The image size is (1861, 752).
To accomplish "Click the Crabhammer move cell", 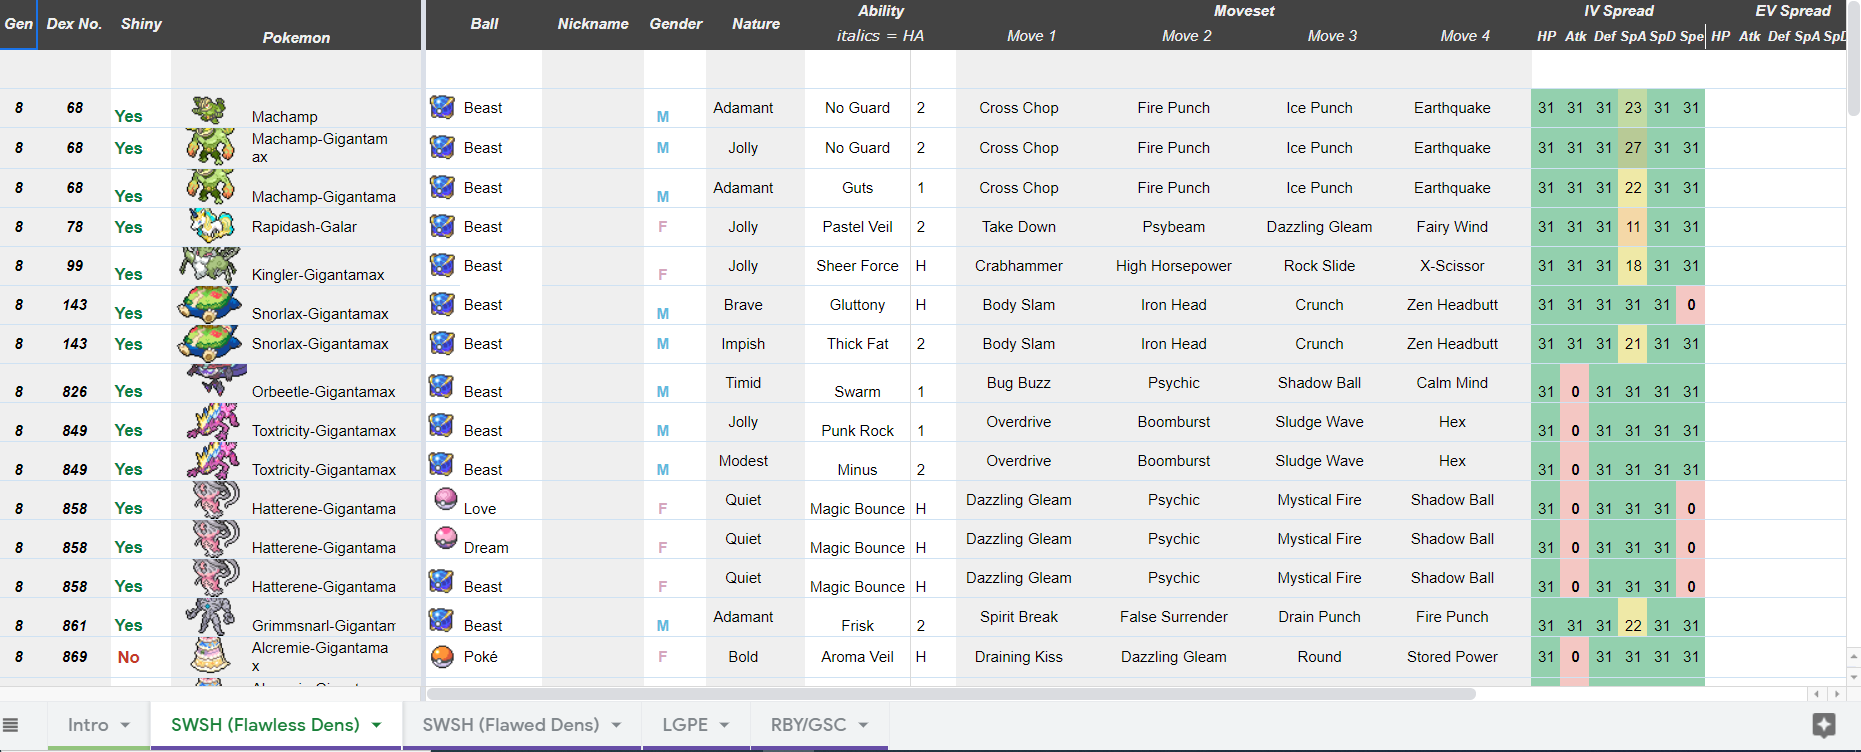I will click(1018, 266).
